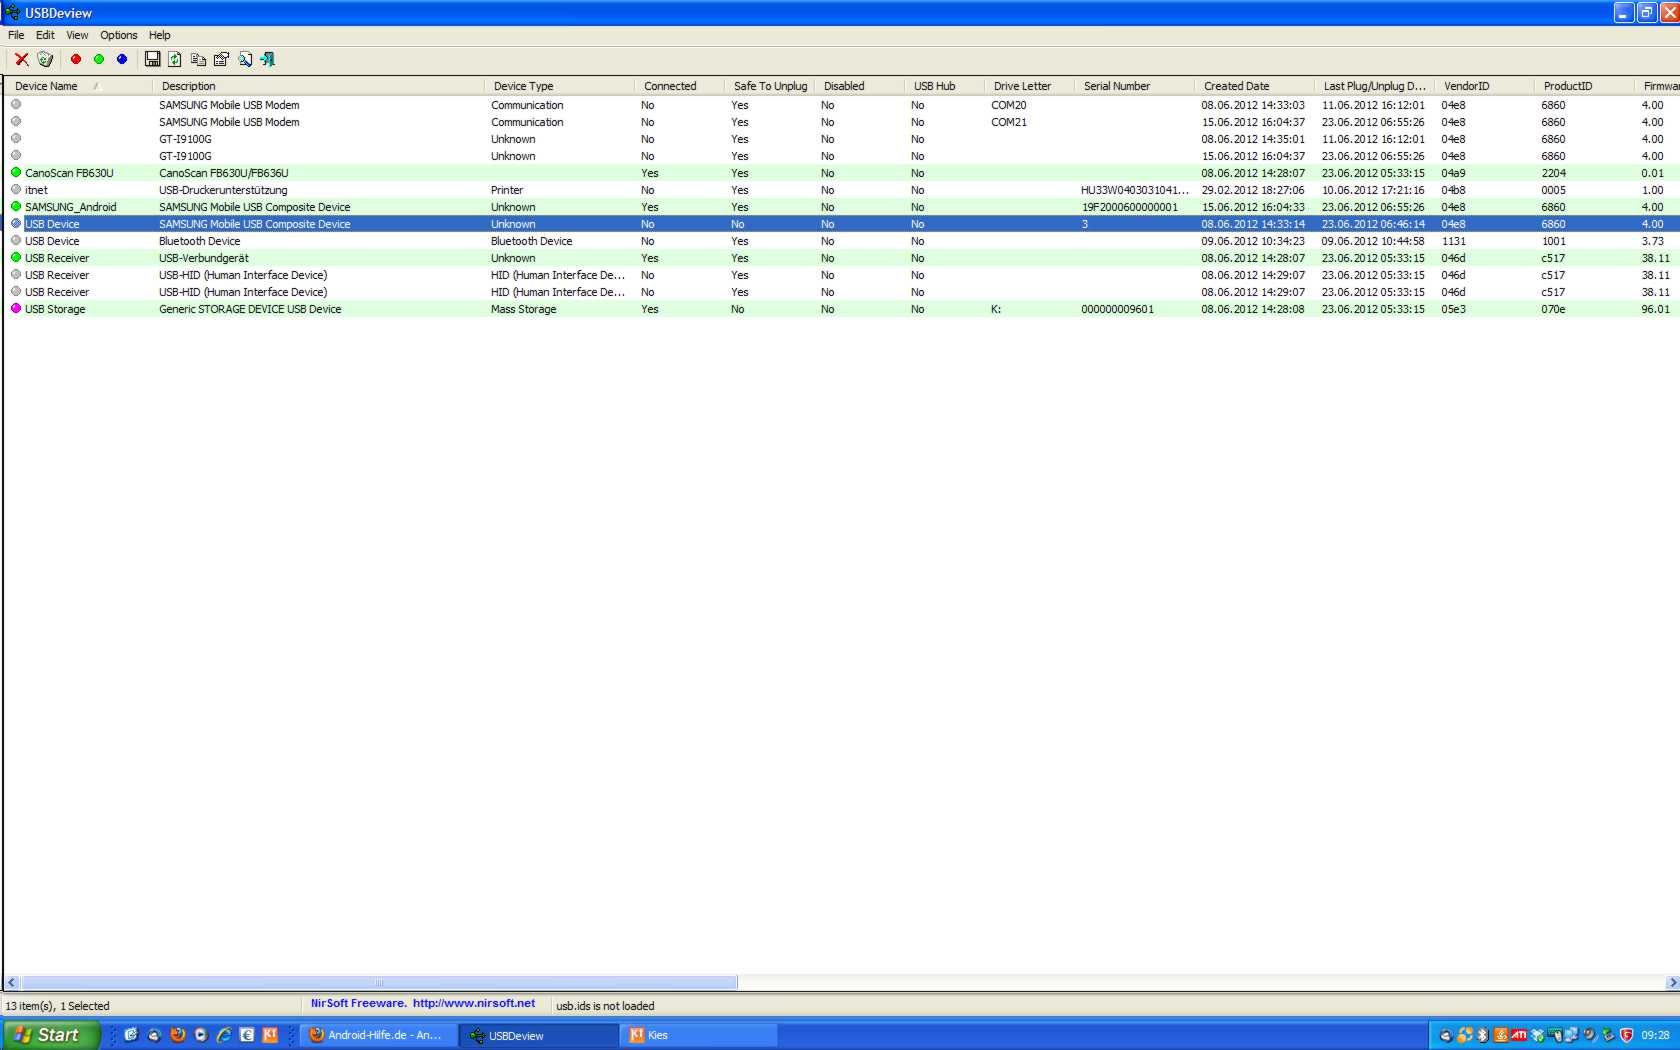The image size is (1680, 1050).
Task: Click the USBDeview title bar app icon
Action: tap(12, 12)
